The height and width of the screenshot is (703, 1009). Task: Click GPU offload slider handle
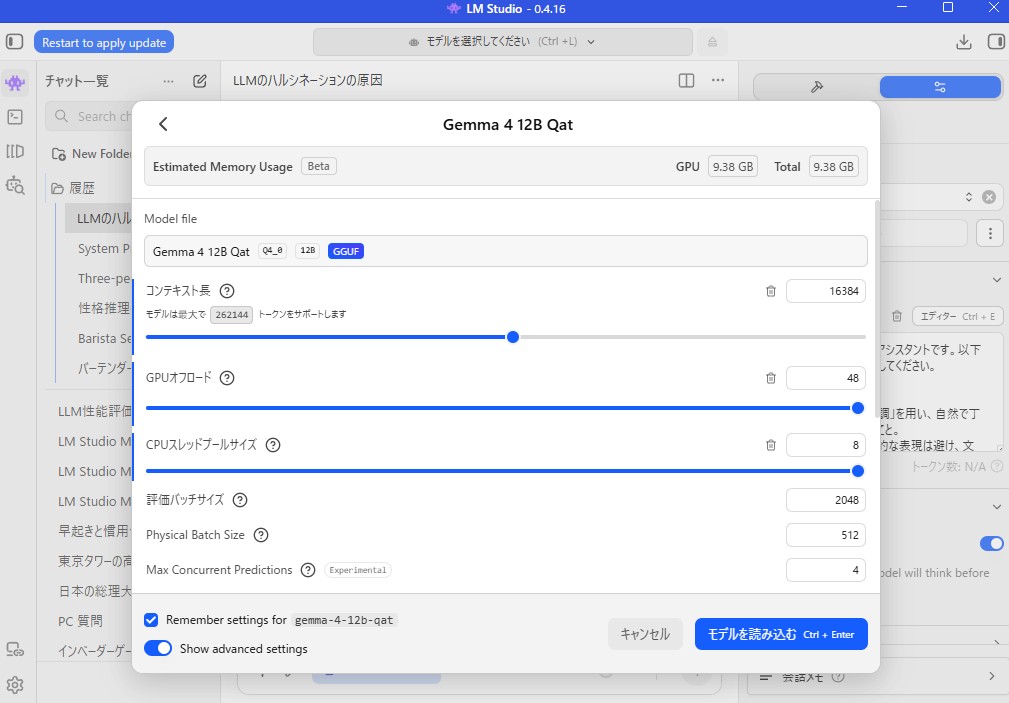[x=858, y=408]
